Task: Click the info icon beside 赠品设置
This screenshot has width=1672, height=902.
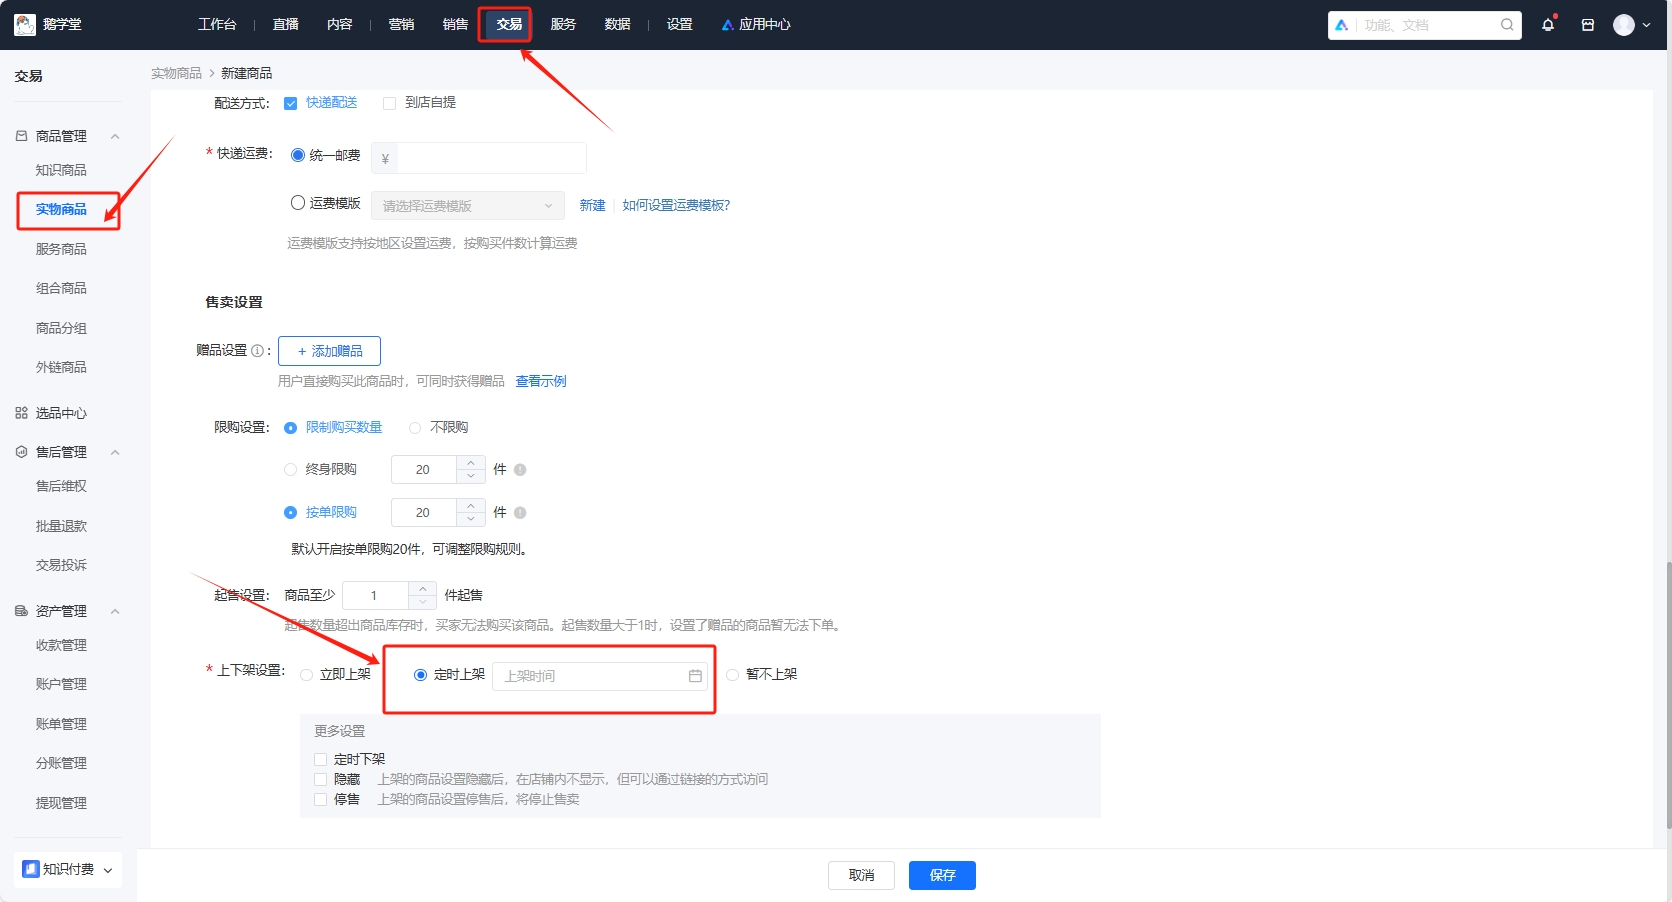Action: (258, 350)
